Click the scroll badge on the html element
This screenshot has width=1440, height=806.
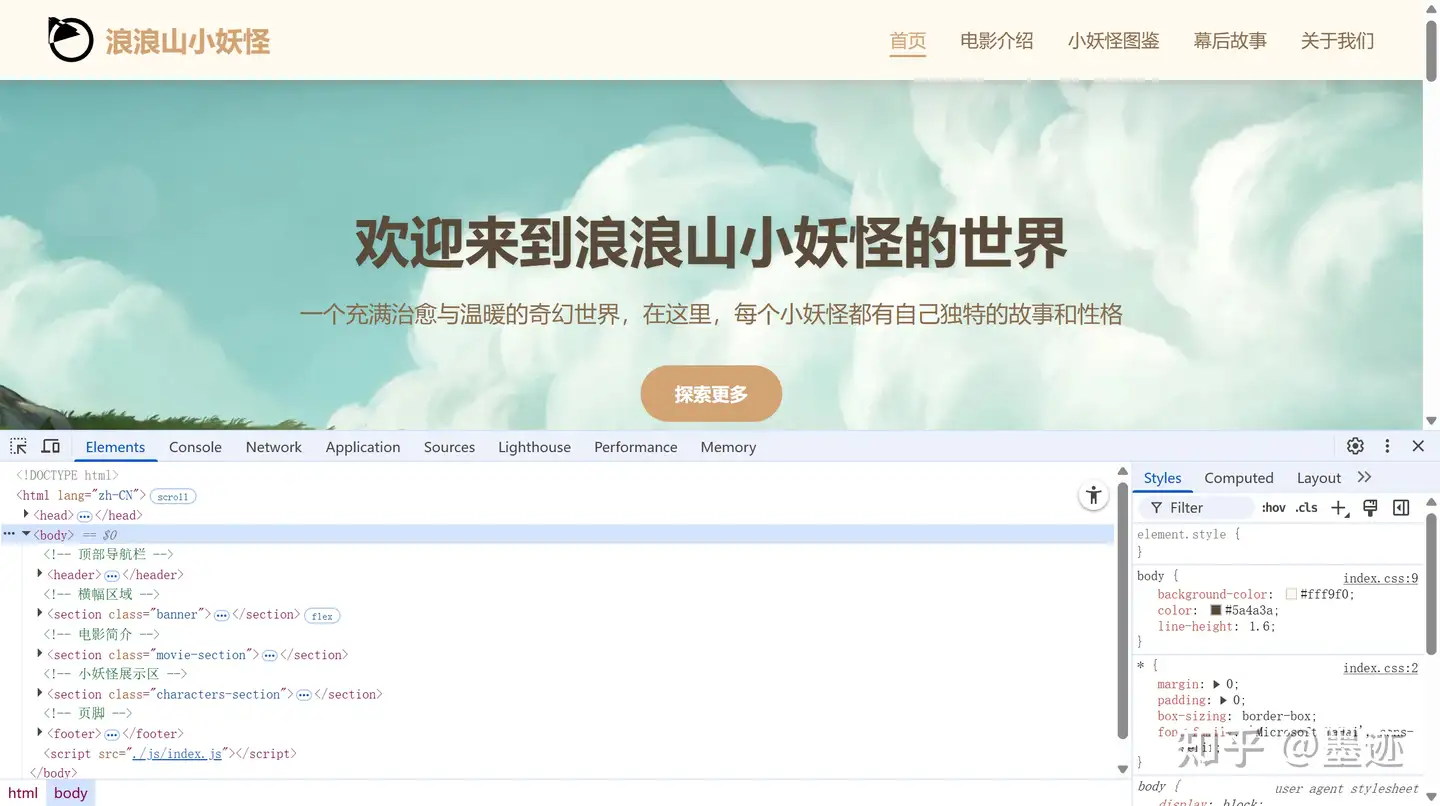(x=173, y=496)
